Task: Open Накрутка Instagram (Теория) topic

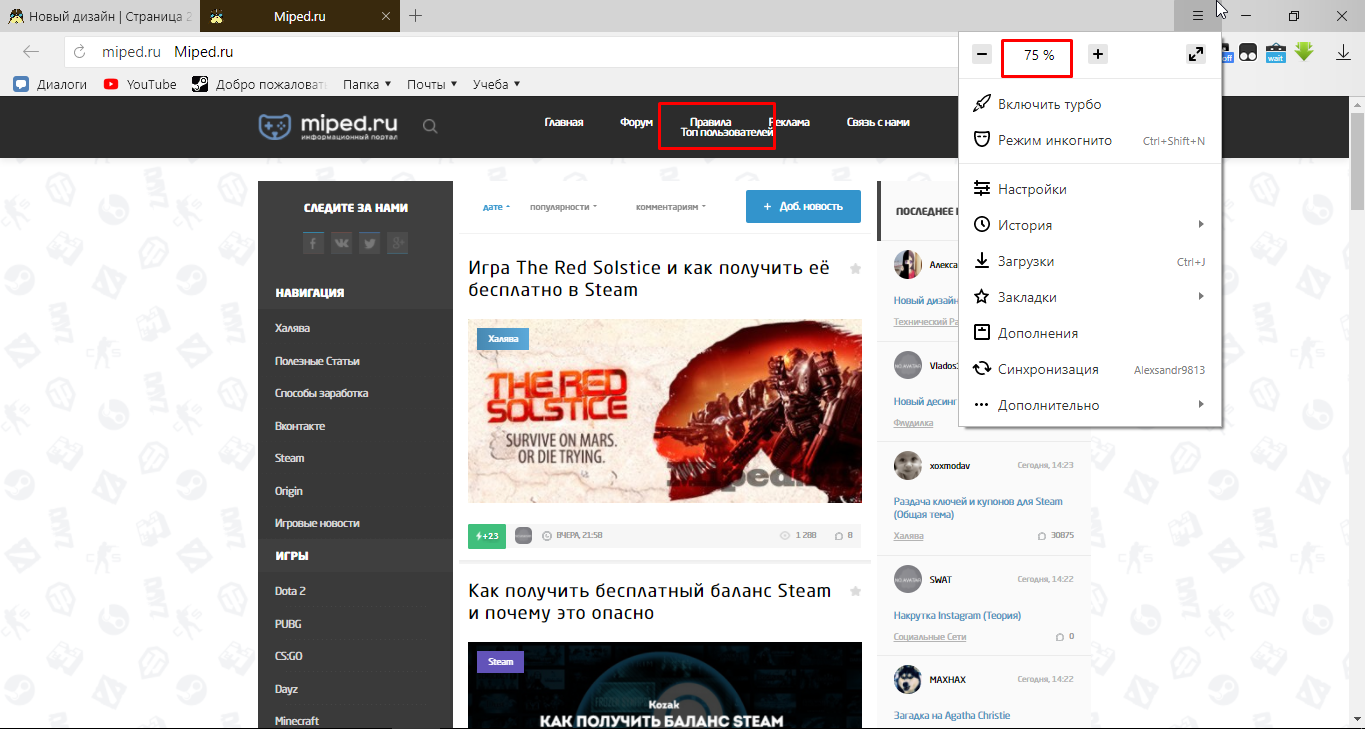Action: [x=957, y=615]
